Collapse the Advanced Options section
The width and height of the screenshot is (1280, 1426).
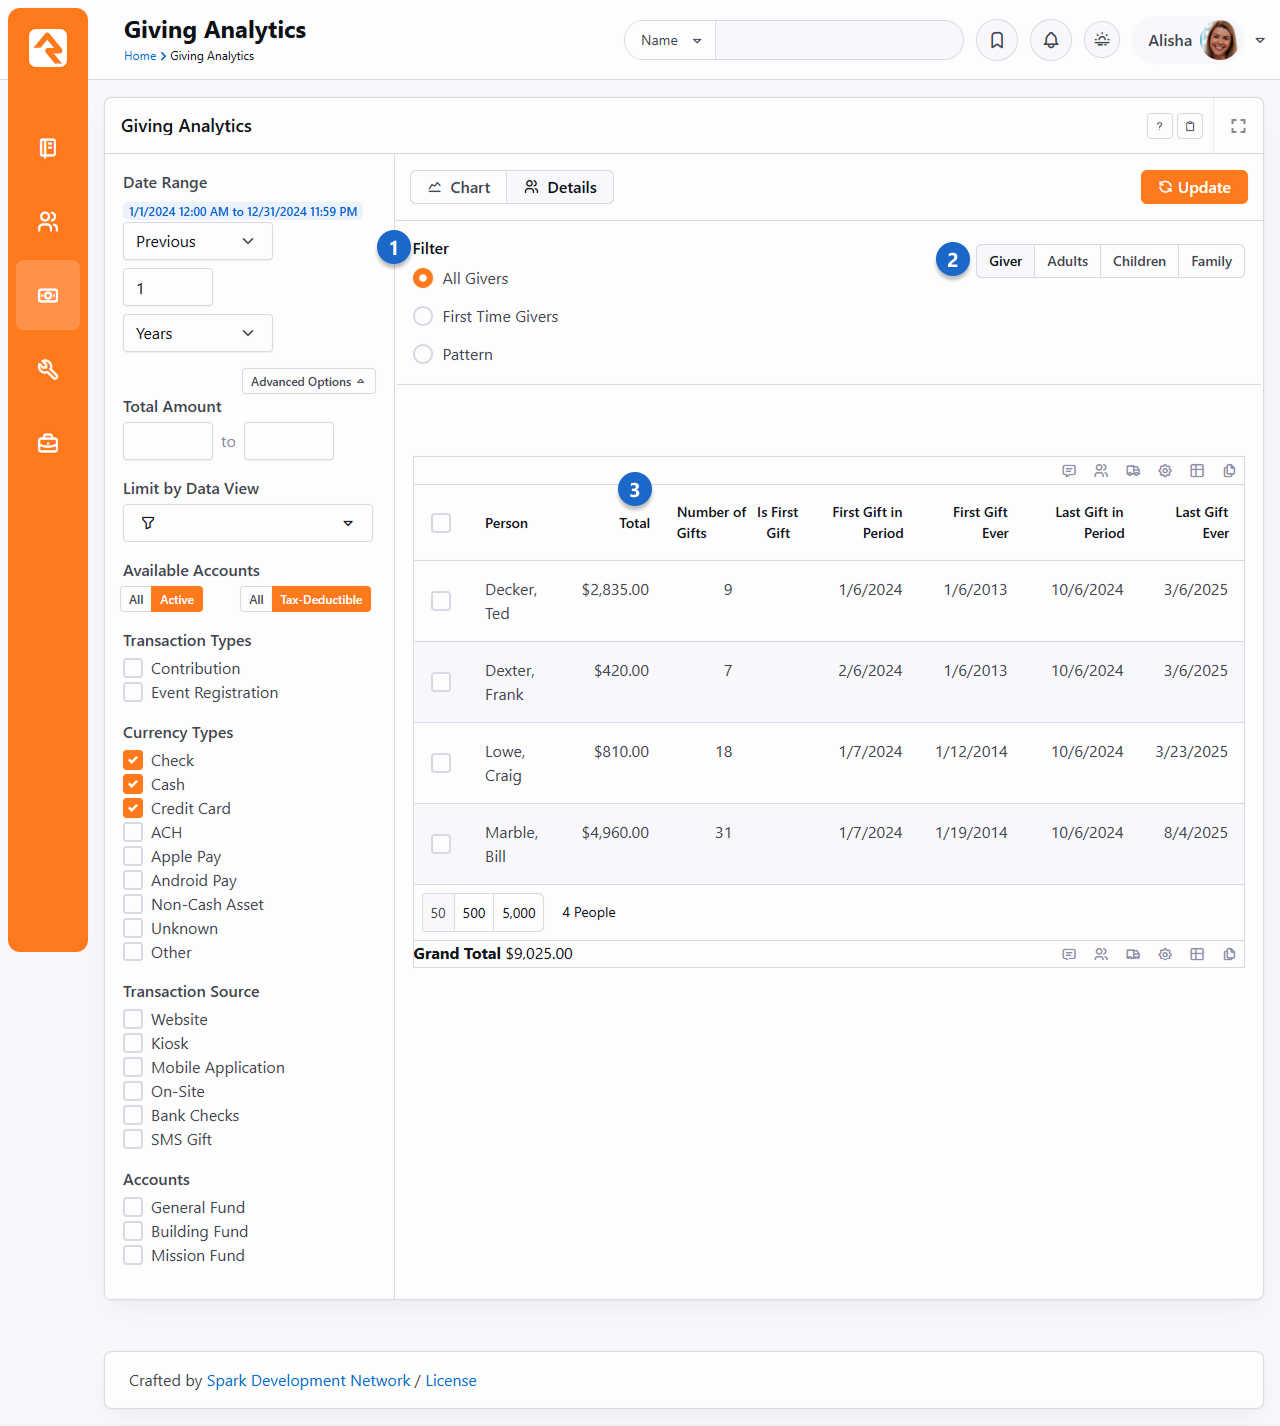tap(308, 382)
